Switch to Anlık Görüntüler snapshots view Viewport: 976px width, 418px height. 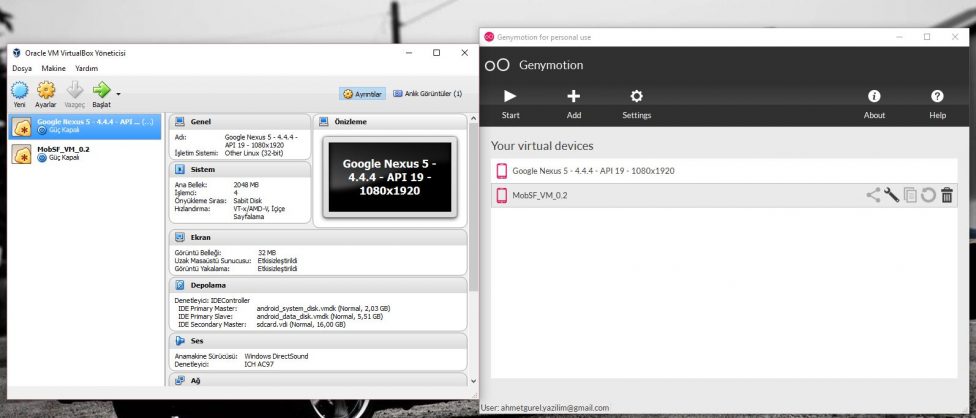[x=427, y=94]
